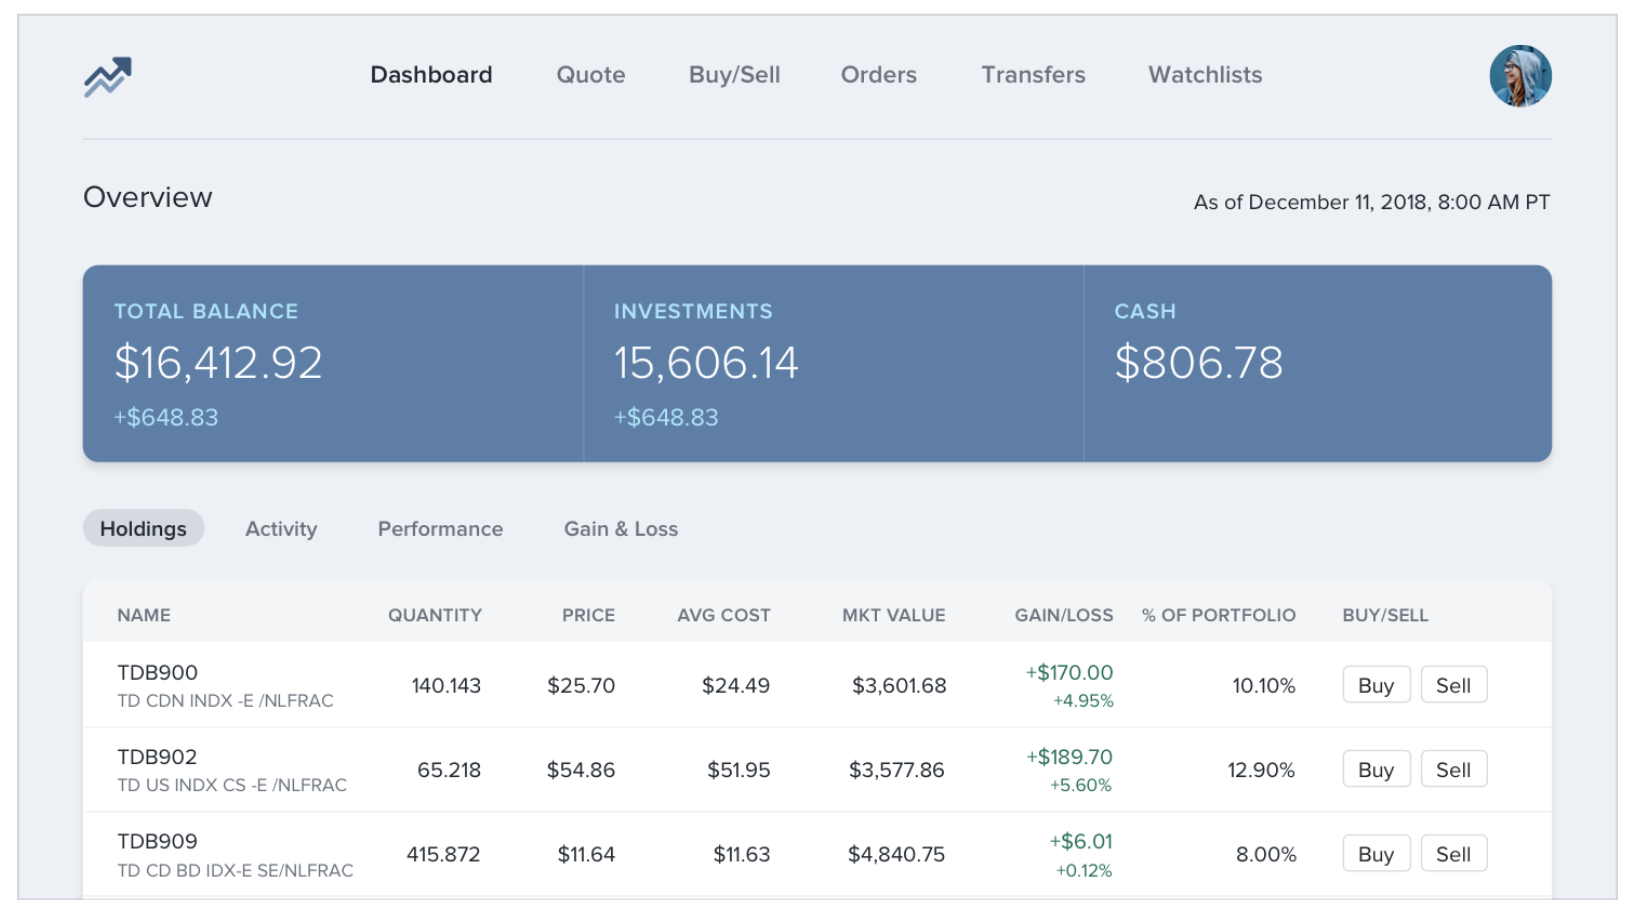Image resolution: width=1632 pixels, height=913 pixels.
Task: Click quantity 65.218
Action: pos(449,770)
